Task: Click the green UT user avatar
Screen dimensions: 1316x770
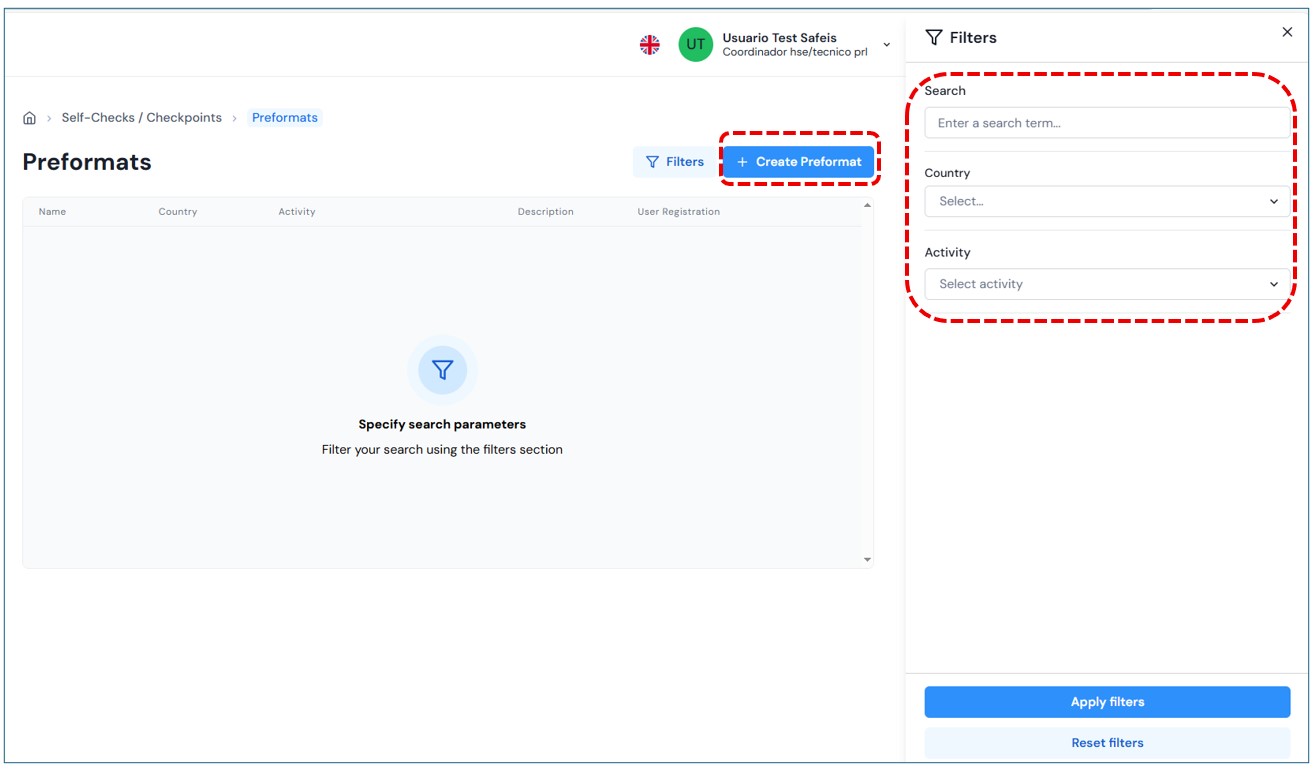Action: point(695,45)
